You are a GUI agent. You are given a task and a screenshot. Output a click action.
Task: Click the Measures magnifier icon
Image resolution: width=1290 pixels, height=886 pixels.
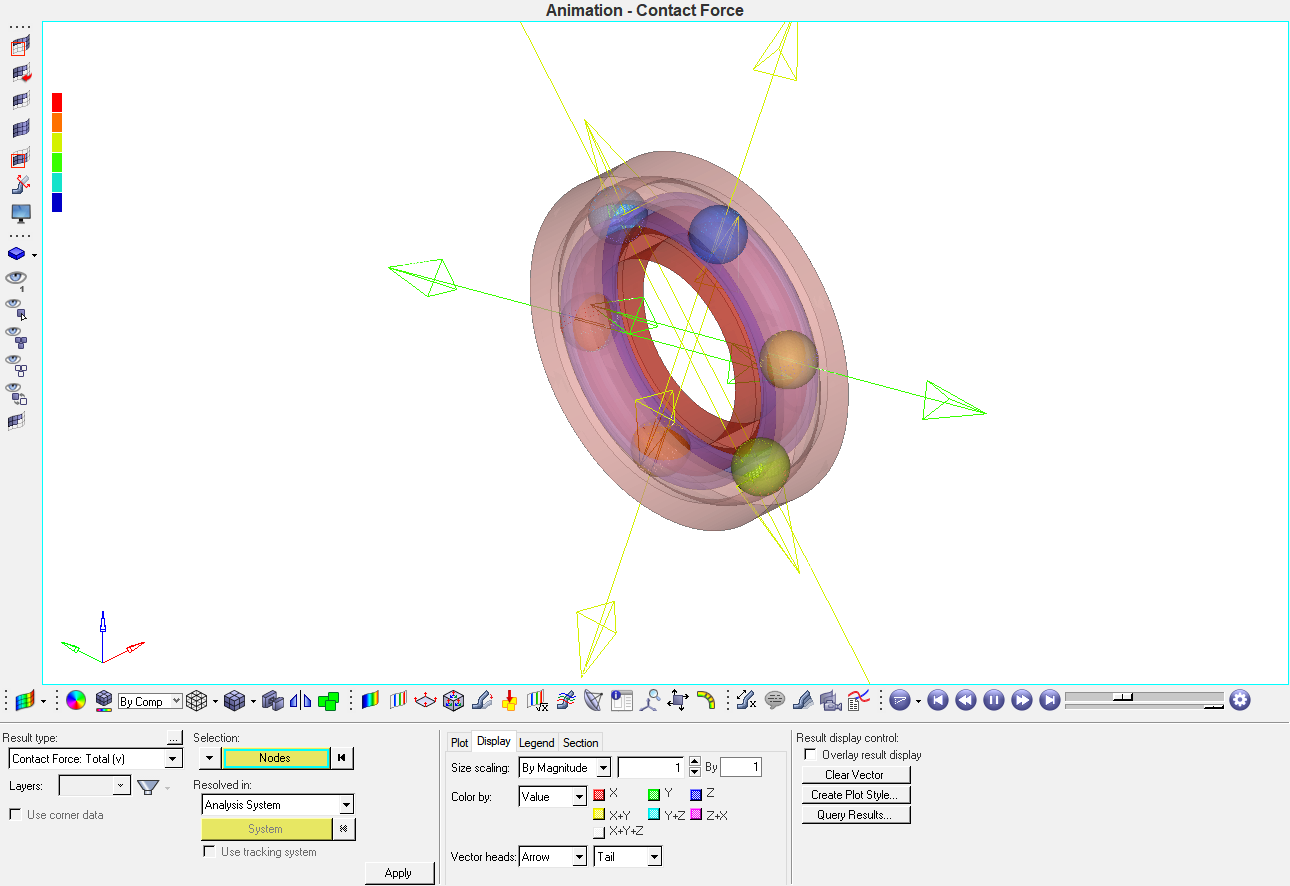(651, 700)
